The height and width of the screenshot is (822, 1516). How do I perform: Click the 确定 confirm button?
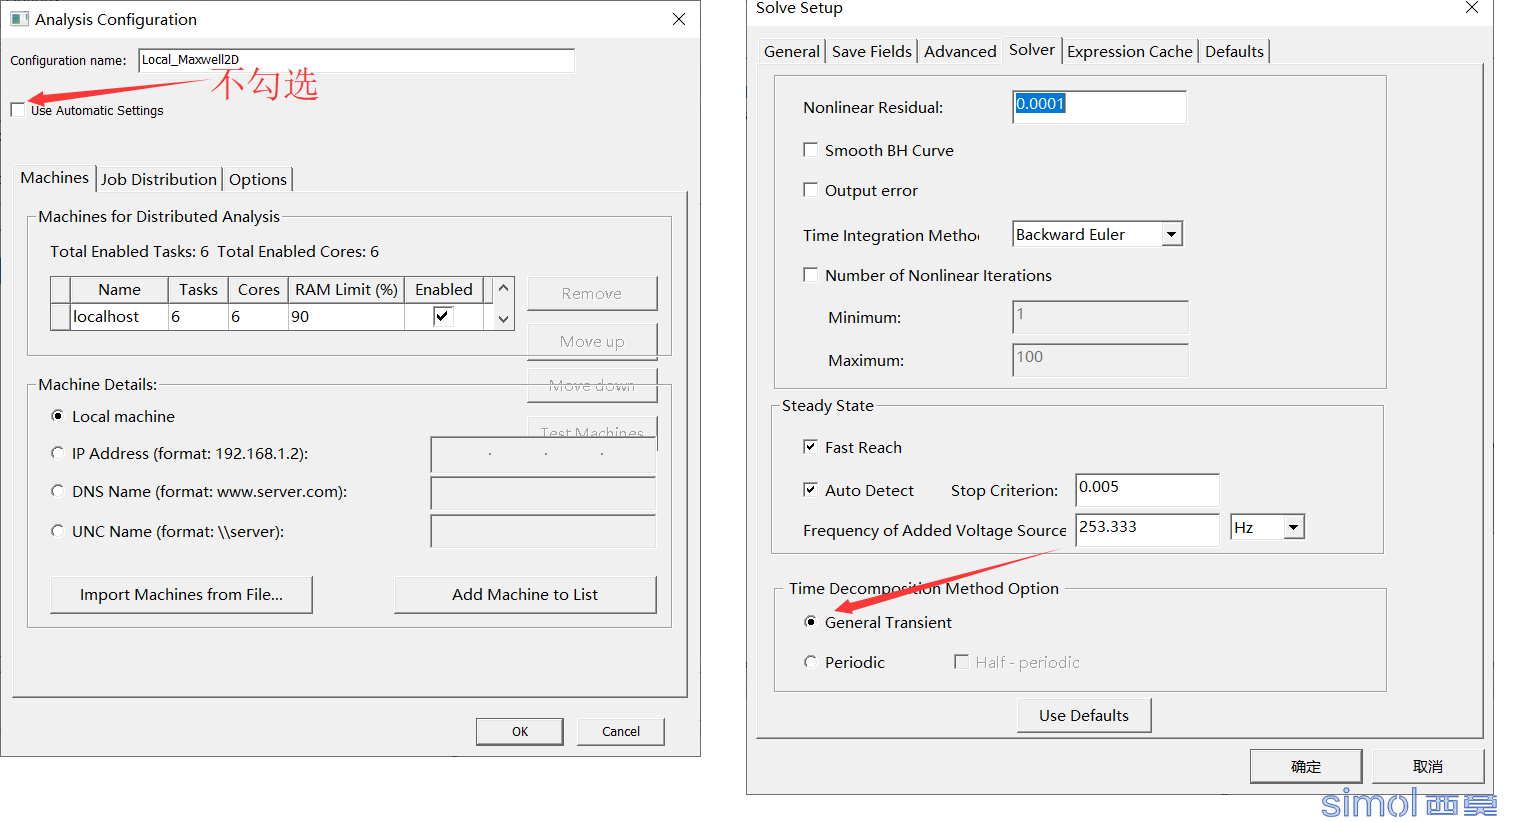click(1306, 766)
